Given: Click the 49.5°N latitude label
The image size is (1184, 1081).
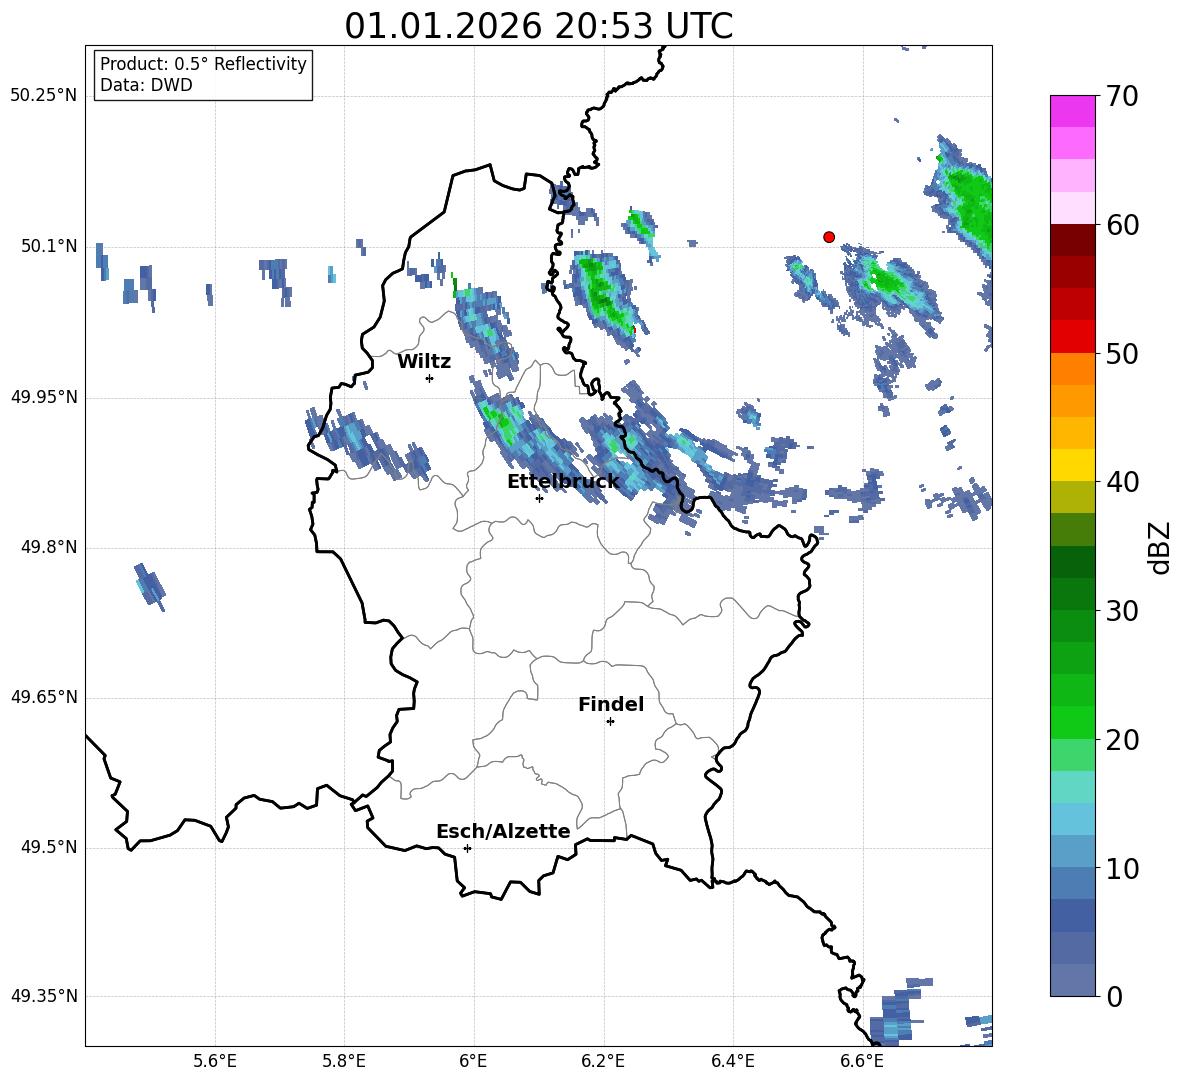Looking at the screenshot, I should 48,847.
